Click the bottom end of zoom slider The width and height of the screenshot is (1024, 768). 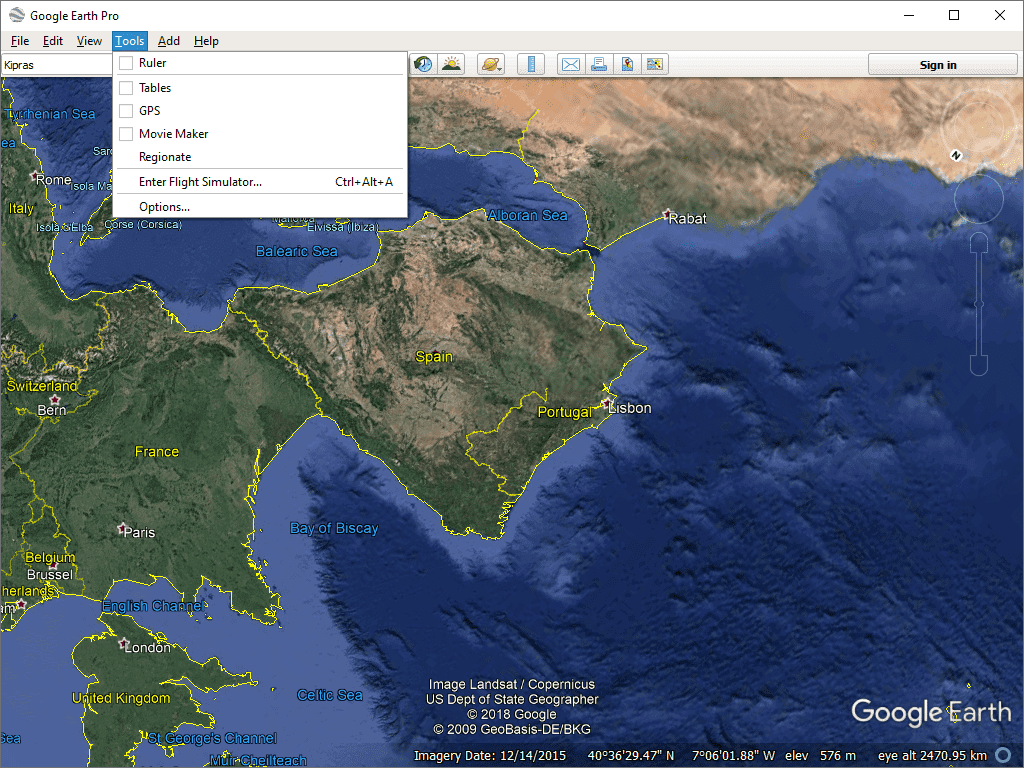(x=978, y=365)
